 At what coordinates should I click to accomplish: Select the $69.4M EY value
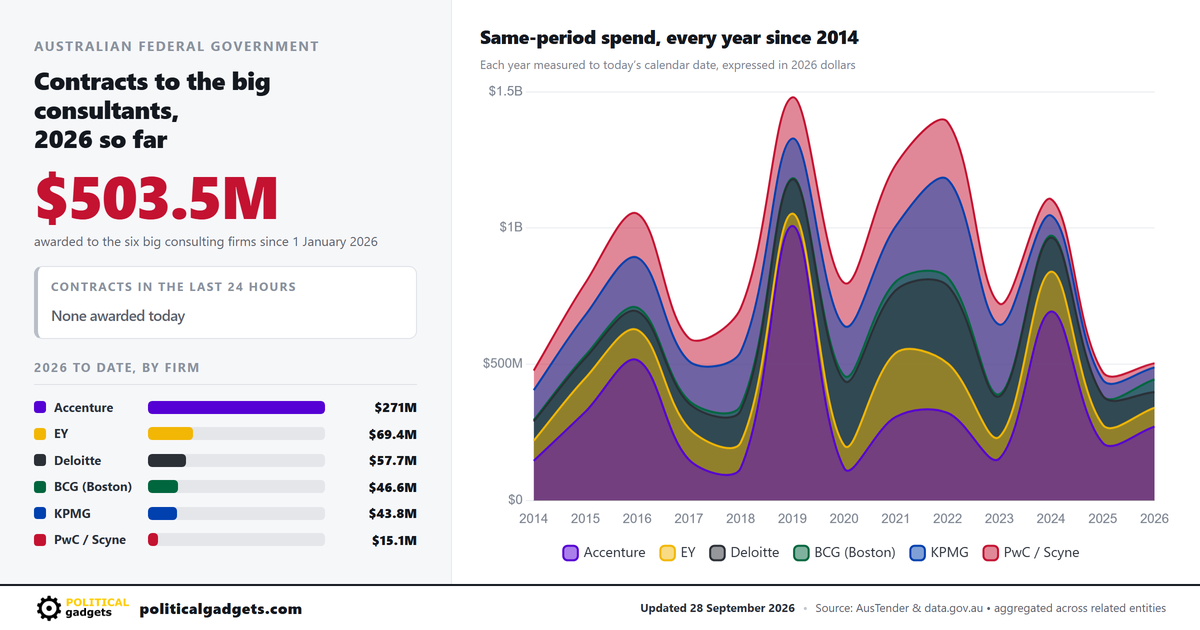(392, 434)
